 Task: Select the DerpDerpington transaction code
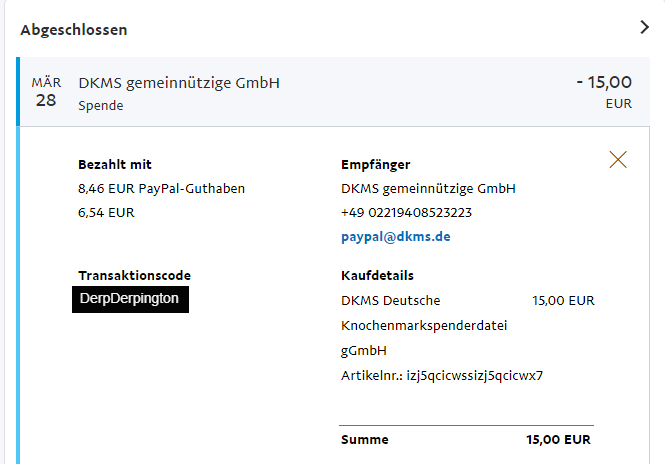click(130, 299)
